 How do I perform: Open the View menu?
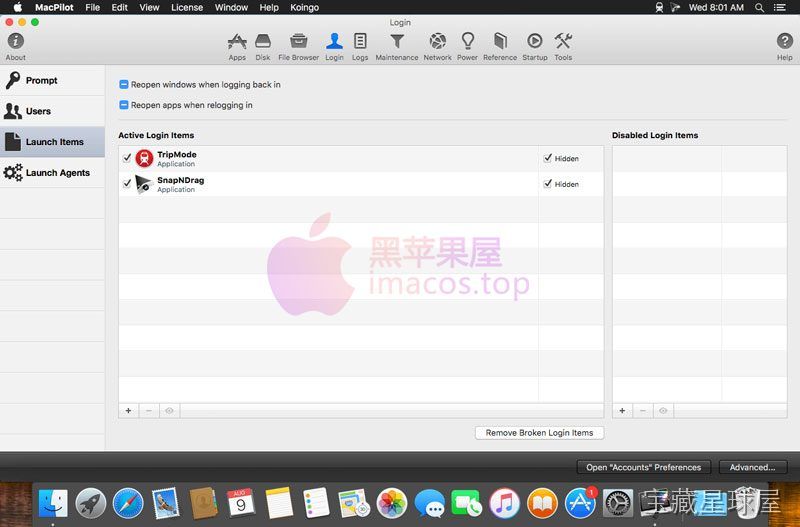pos(149,7)
